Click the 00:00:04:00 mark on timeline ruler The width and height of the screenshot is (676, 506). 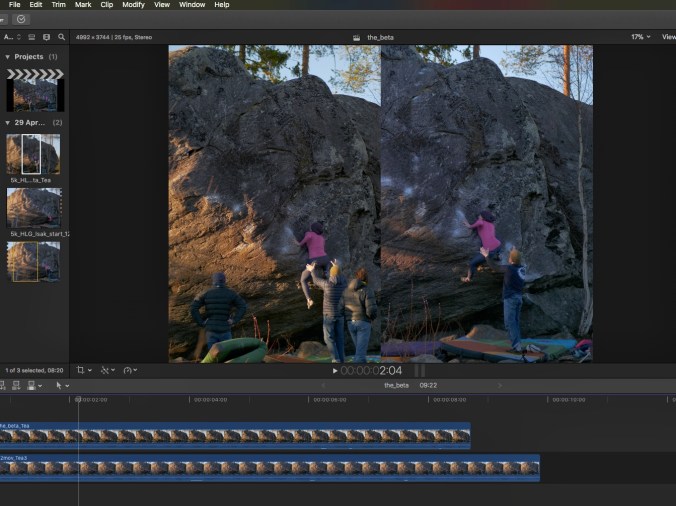pos(210,400)
